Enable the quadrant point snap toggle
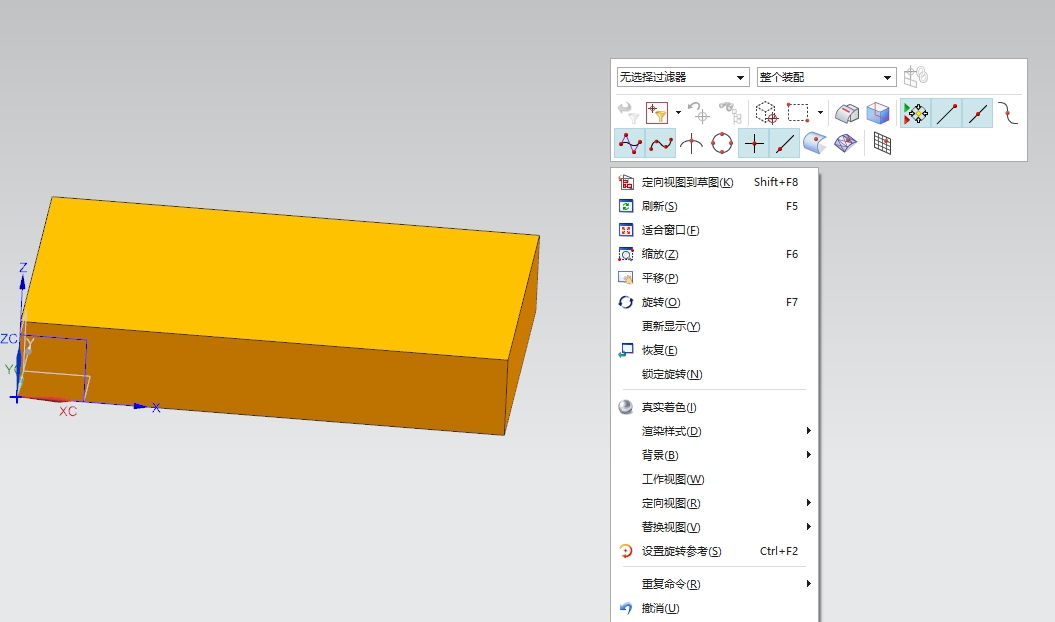 coord(722,143)
